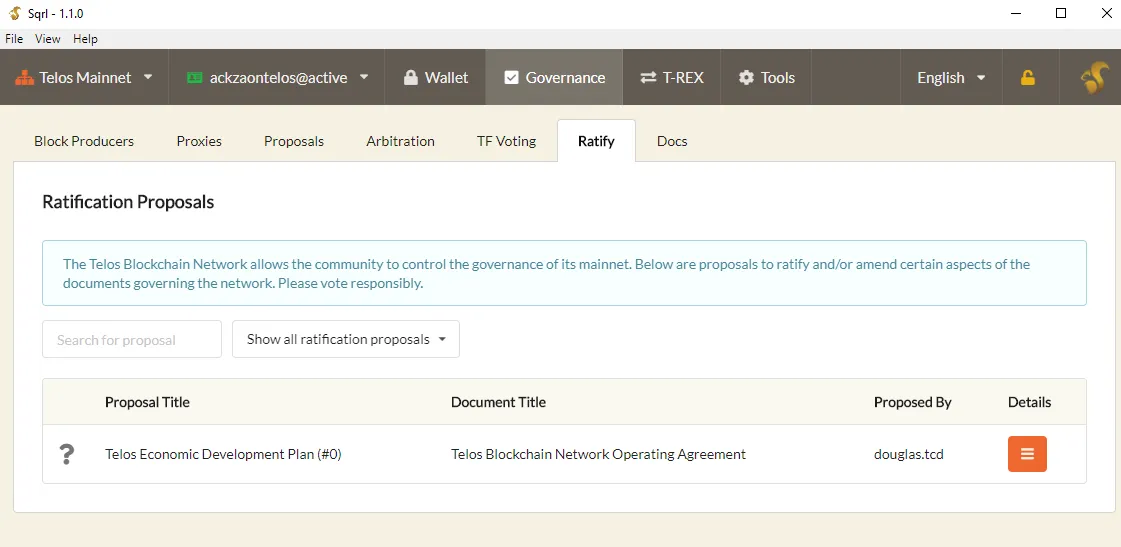Click Telos Blockchain Network Operating Agreement text
Image resolution: width=1121 pixels, height=547 pixels.
coord(598,454)
